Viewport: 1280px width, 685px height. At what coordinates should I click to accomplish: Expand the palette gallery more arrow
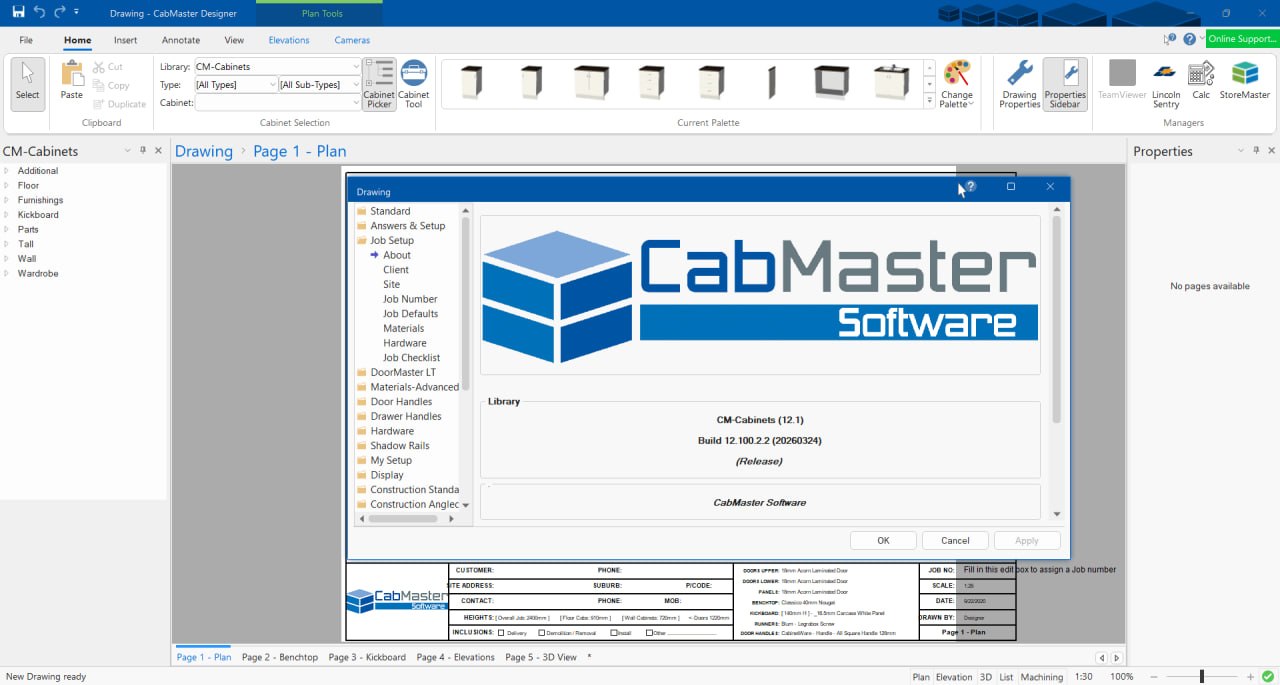point(930,100)
